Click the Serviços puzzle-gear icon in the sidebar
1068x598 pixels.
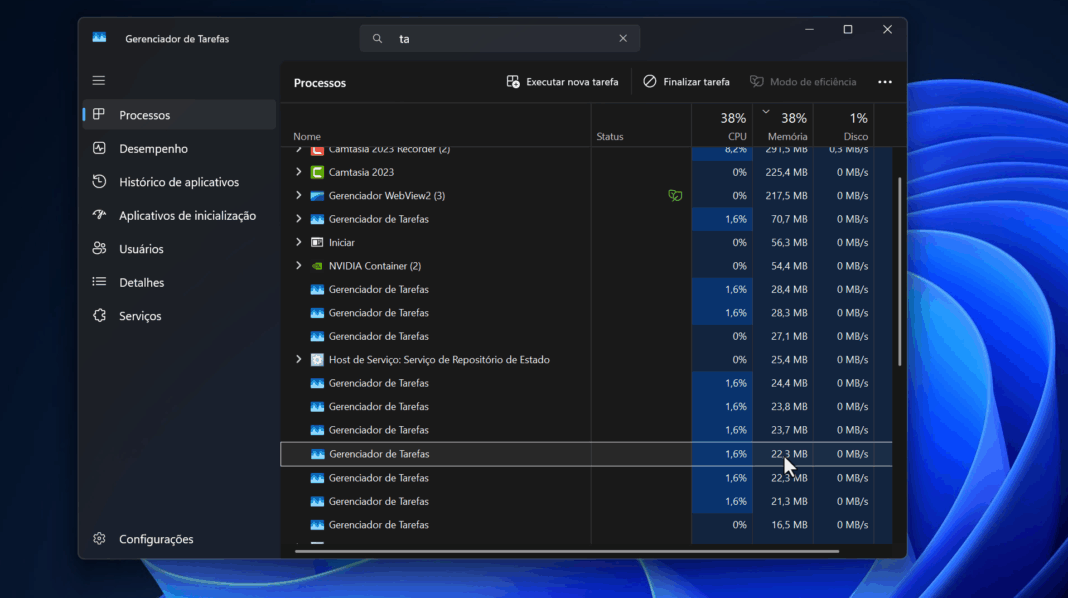click(x=99, y=315)
